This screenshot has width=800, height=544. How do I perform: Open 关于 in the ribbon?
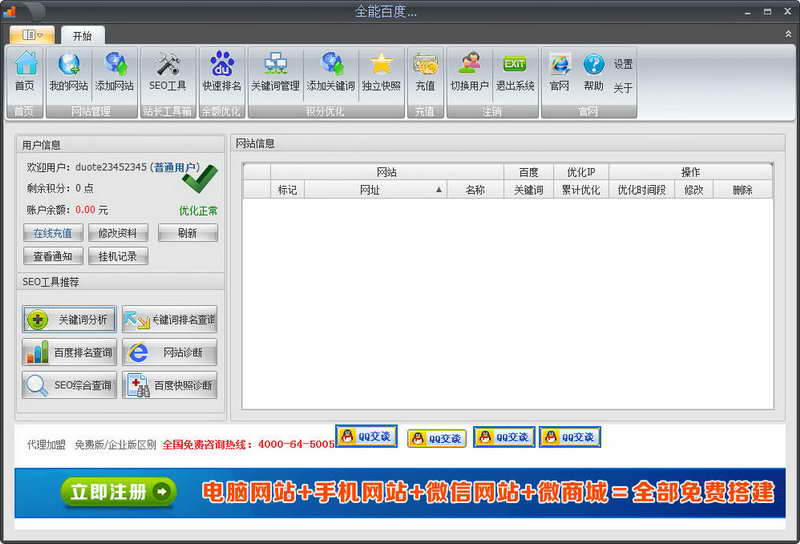pos(623,88)
